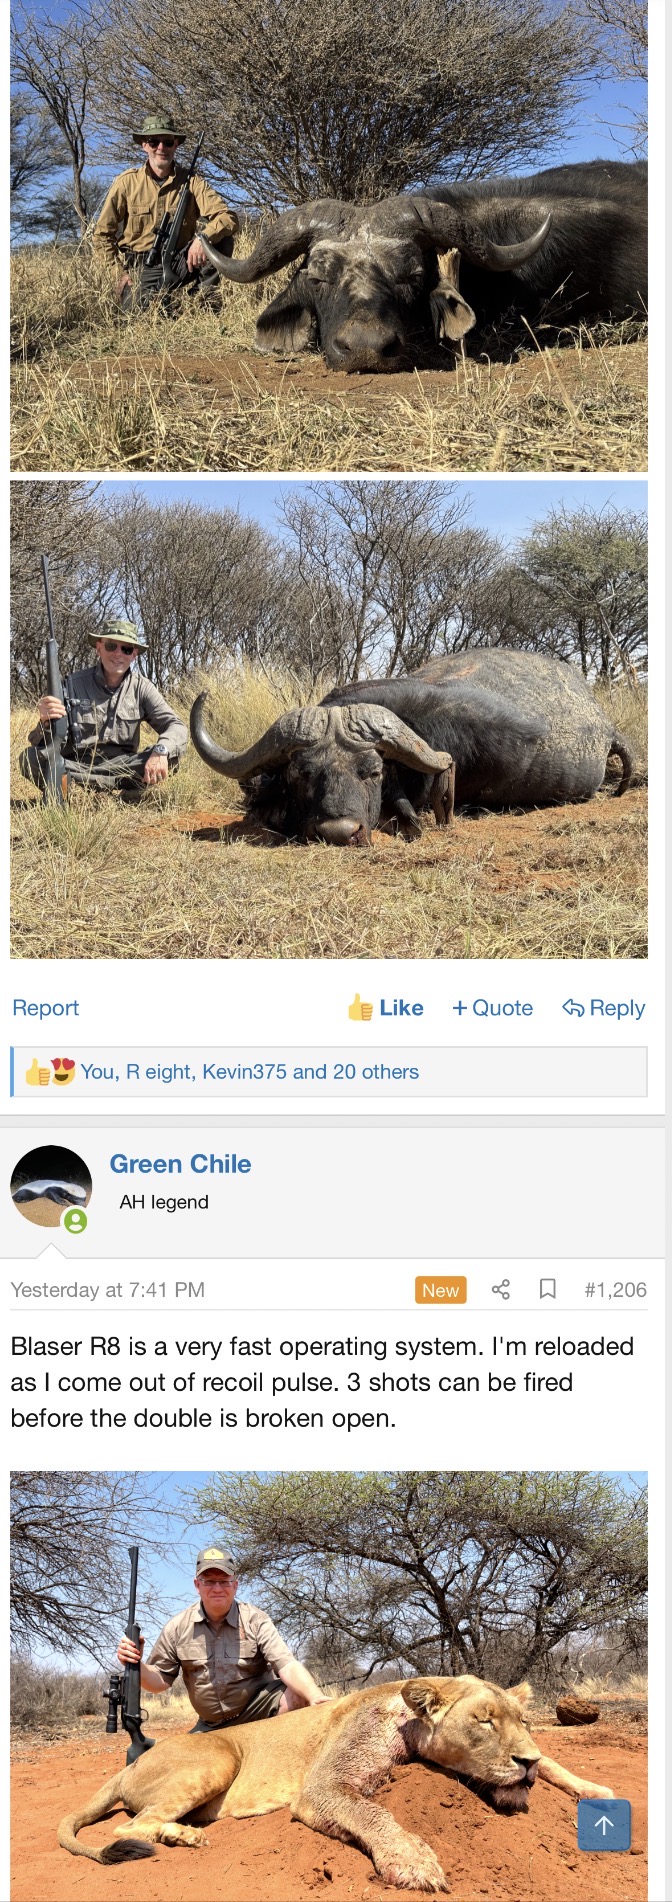Open the hunter-left buffalo photo with blue sky
Screen dimensions: 672x1902
pyautogui.click(x=329, y=235)
